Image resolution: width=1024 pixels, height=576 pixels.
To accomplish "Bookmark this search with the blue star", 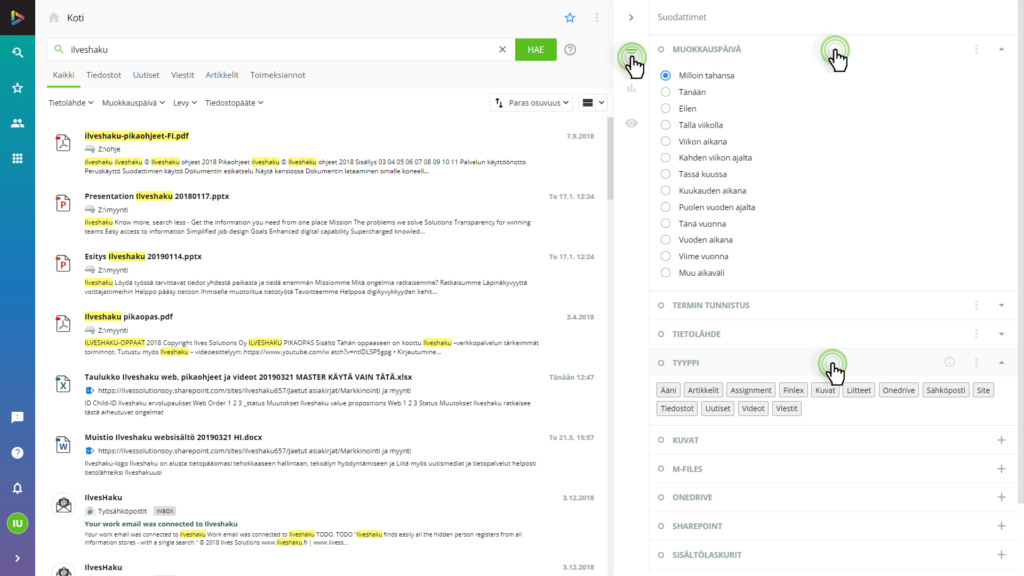I will [x=570, y=18].
